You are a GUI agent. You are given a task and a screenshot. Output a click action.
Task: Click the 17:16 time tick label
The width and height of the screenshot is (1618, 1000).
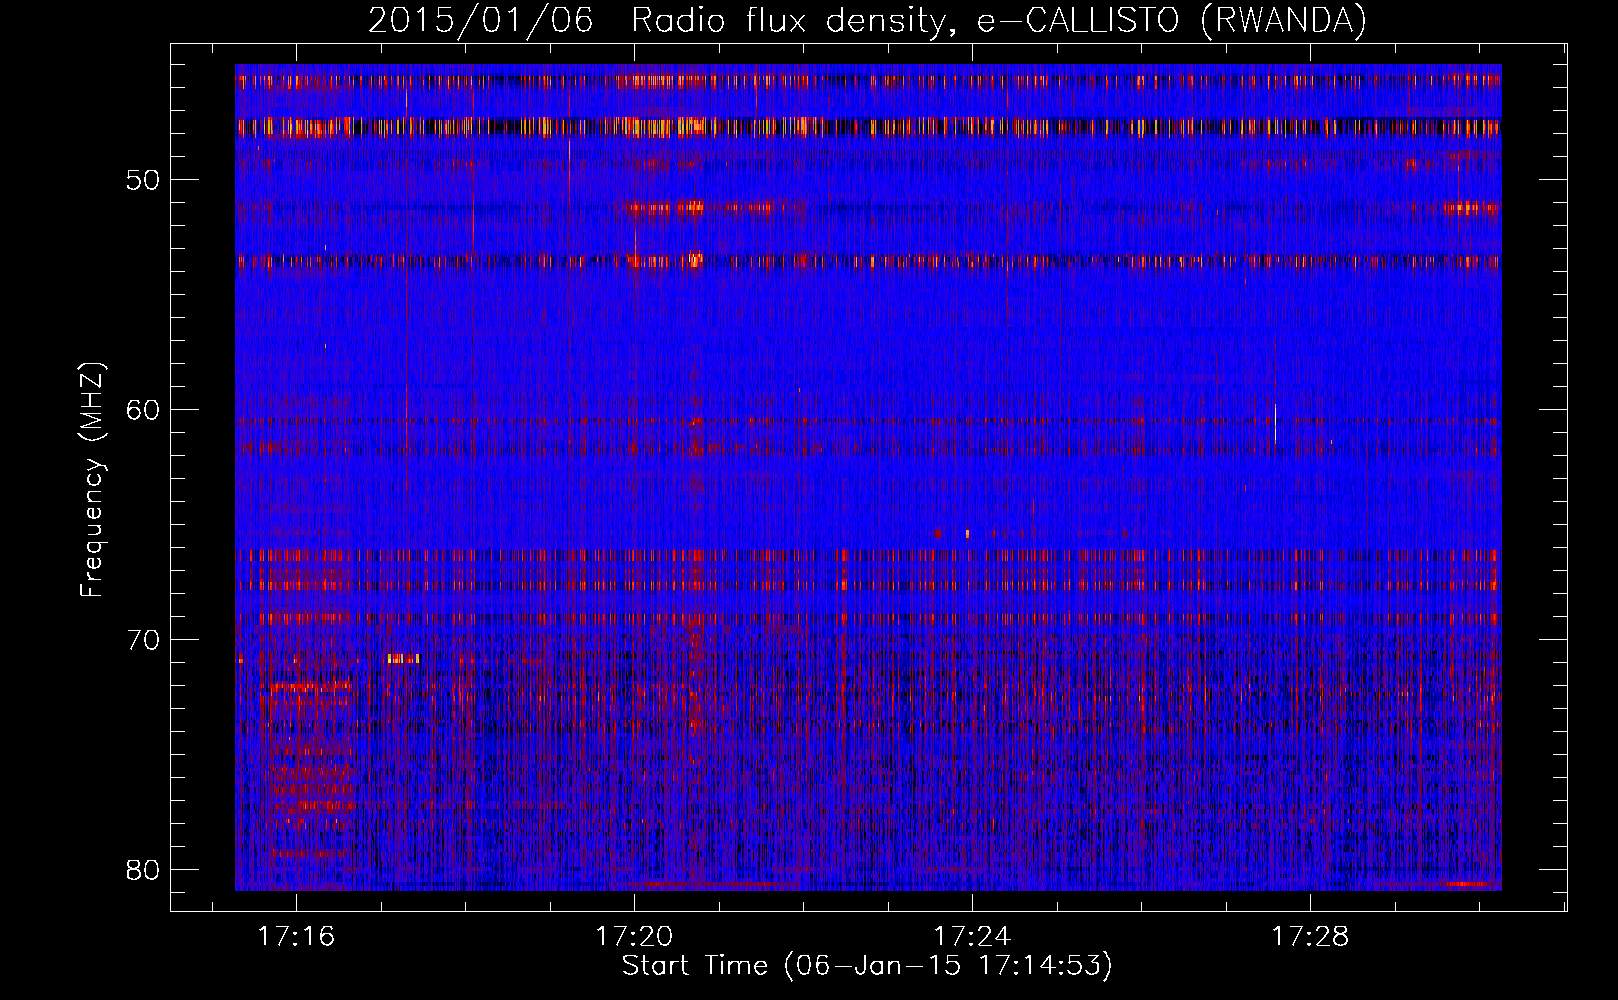click(296, 937)
